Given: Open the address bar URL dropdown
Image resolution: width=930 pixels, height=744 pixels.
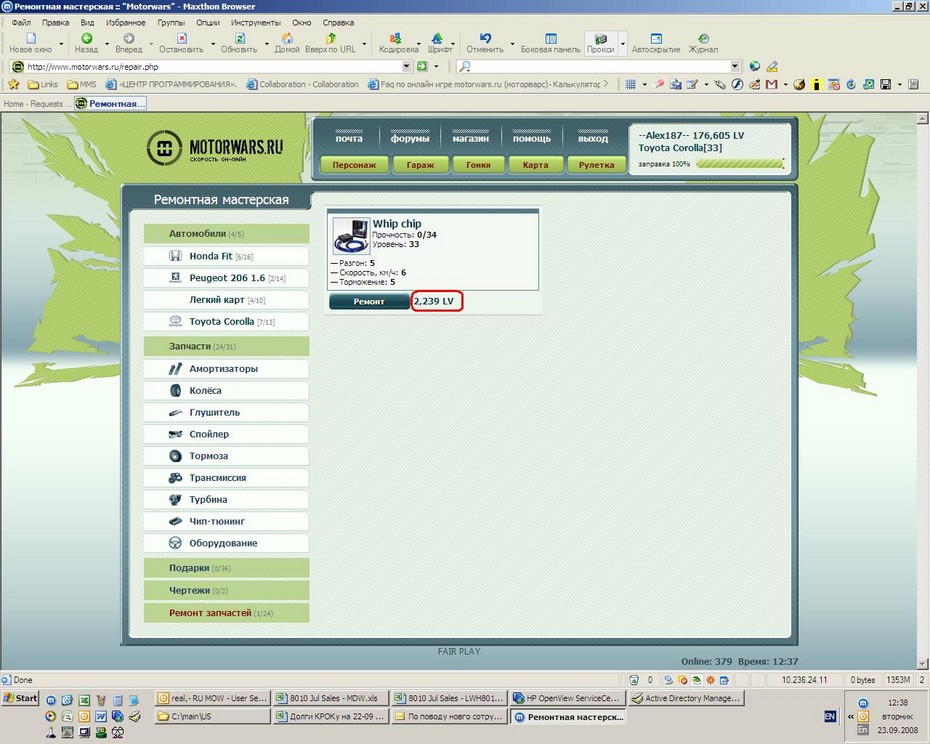Looking at the screenshot, I should tap(407, 67).
